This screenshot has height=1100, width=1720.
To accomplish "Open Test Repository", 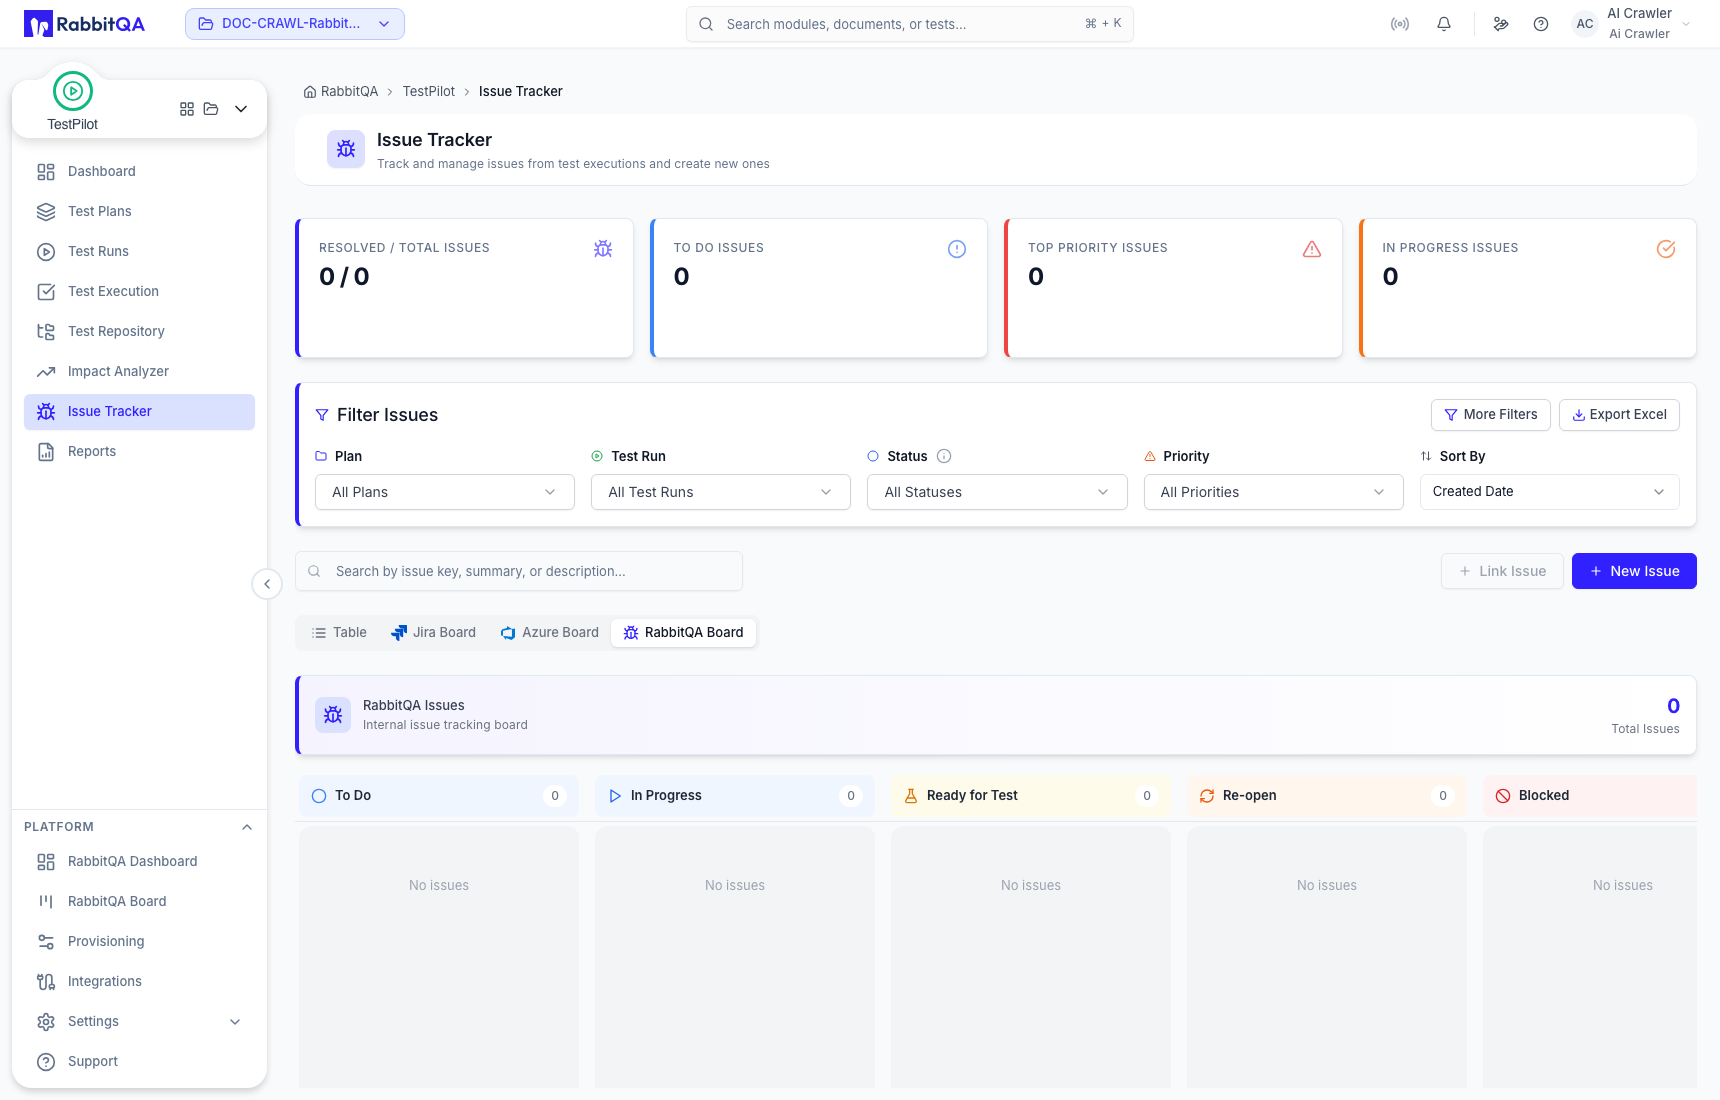I will coord(139,332).
